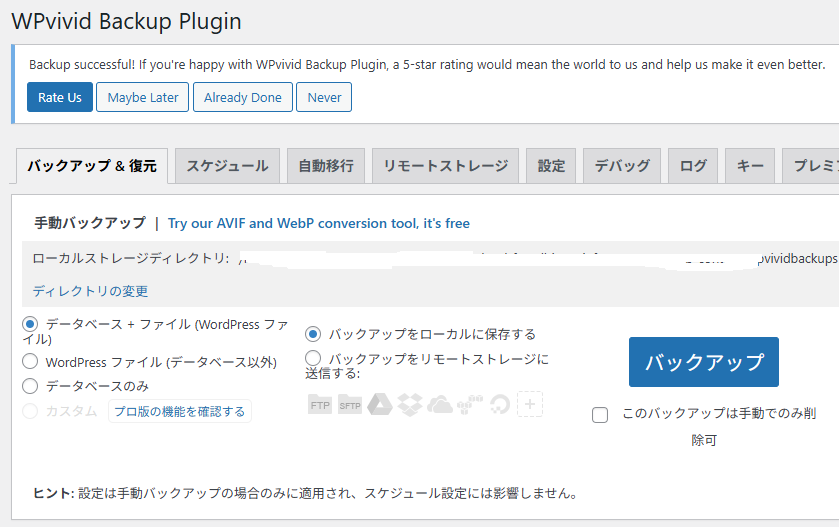Screen dimensions: 839x527
Task: Choose the OneDrive cloud icon
Action: [x=440, y=405]
